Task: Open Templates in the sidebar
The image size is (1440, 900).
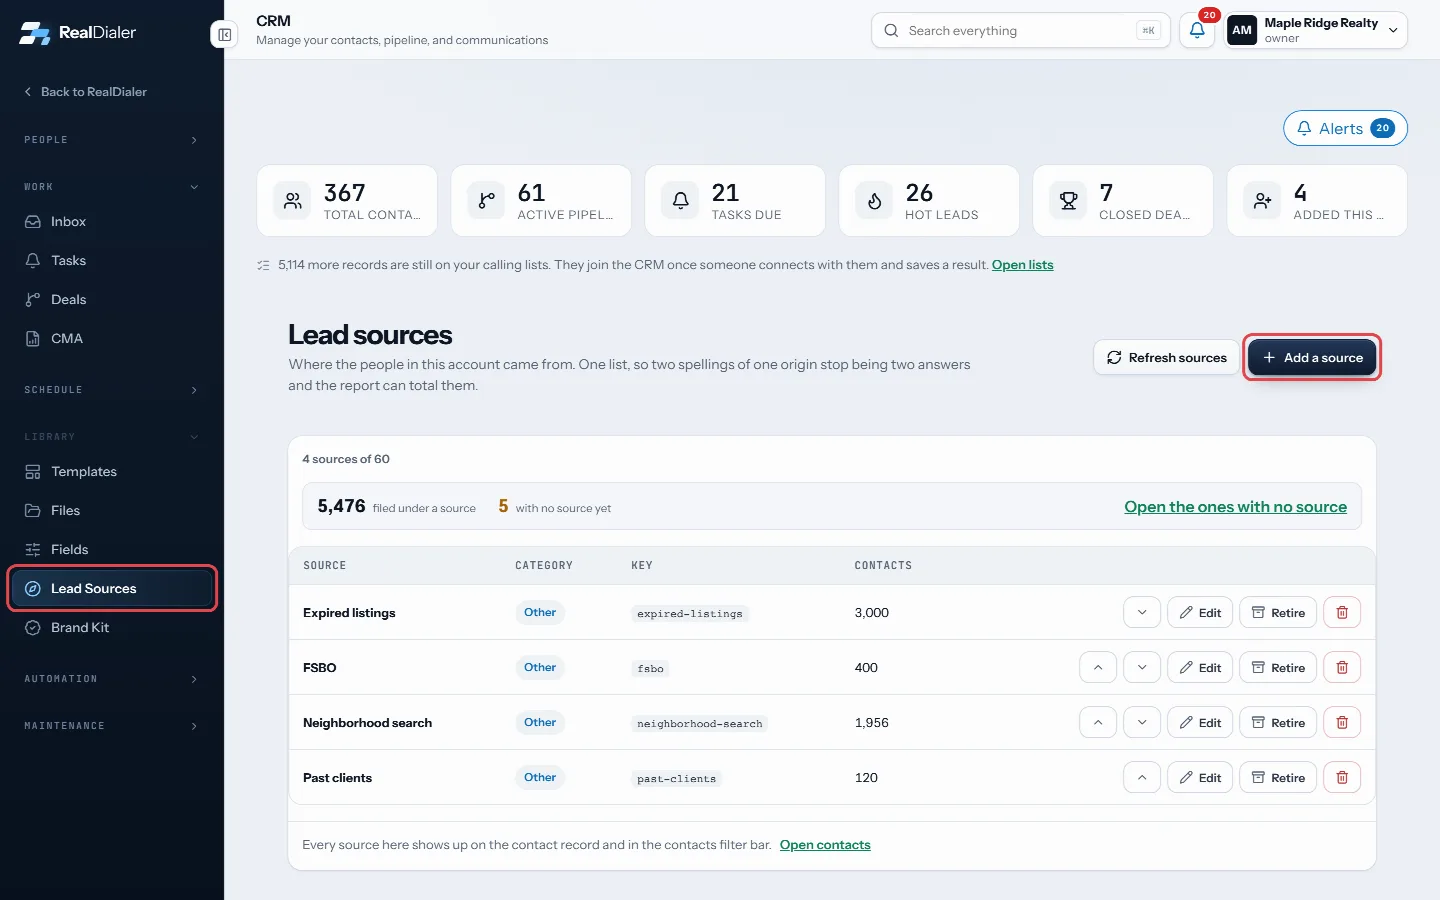Action: point(111,472)
